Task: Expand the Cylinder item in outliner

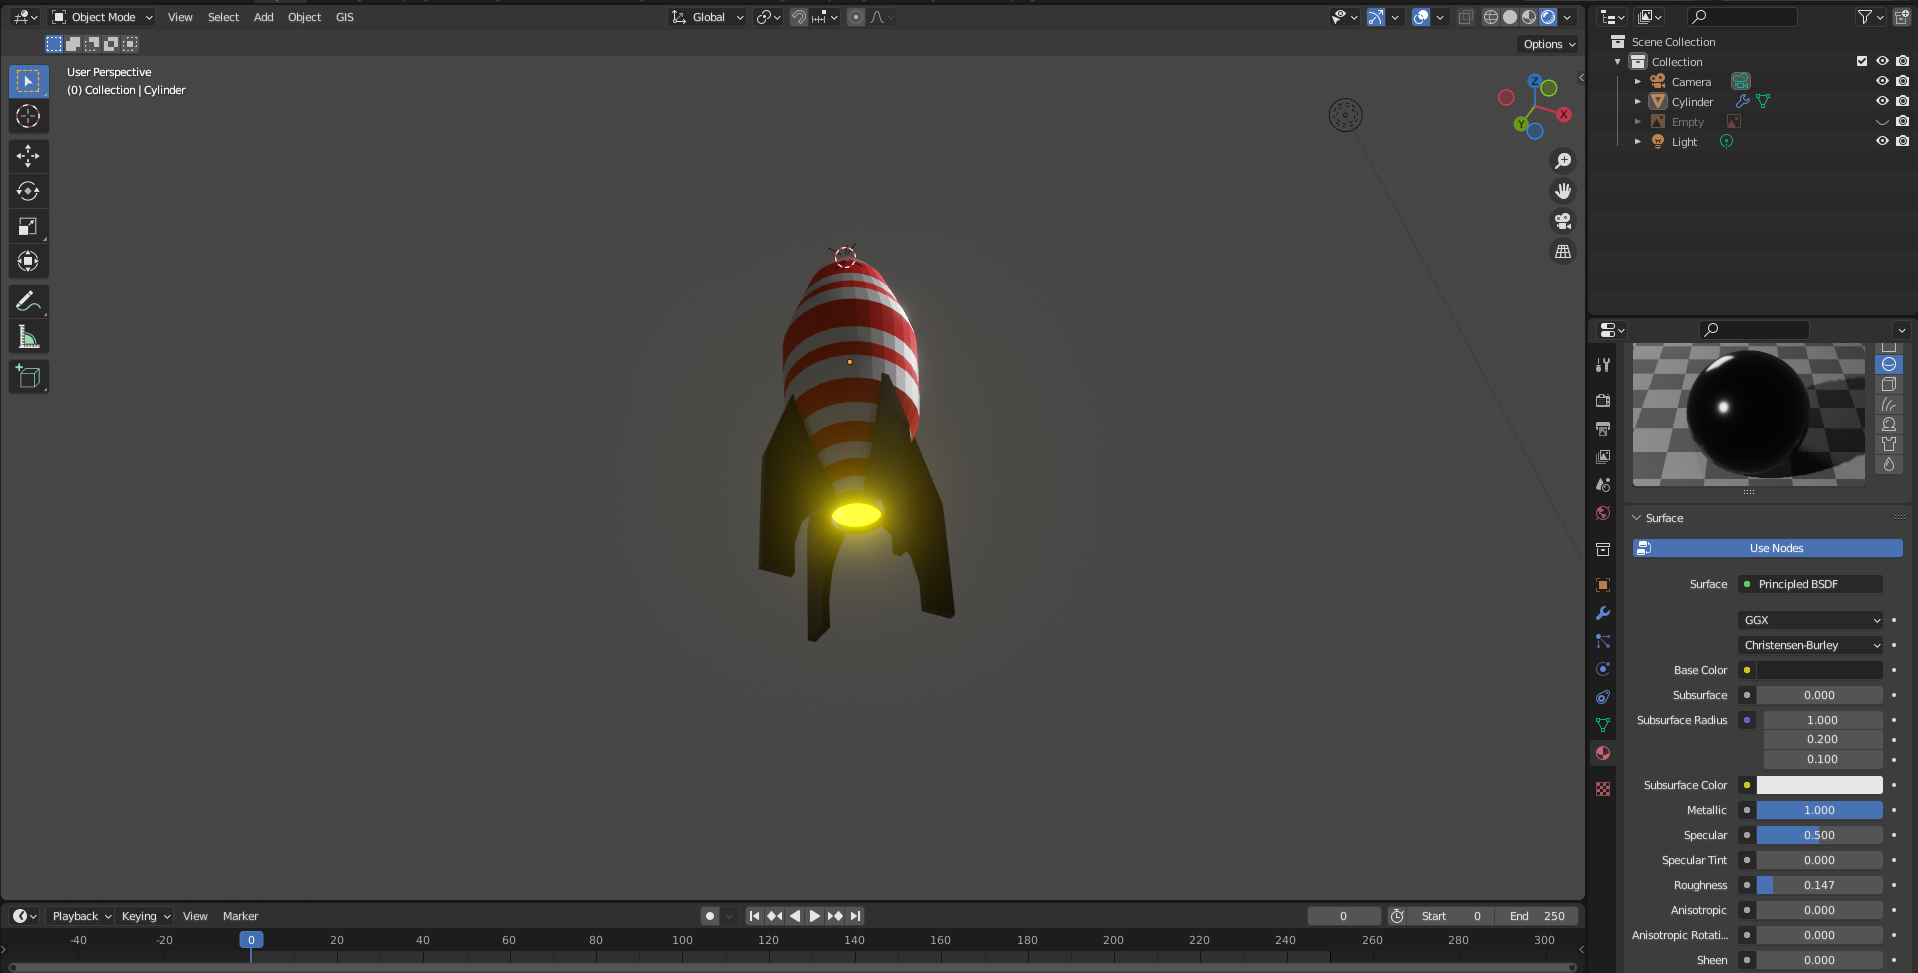Action: click(1638, 101)
